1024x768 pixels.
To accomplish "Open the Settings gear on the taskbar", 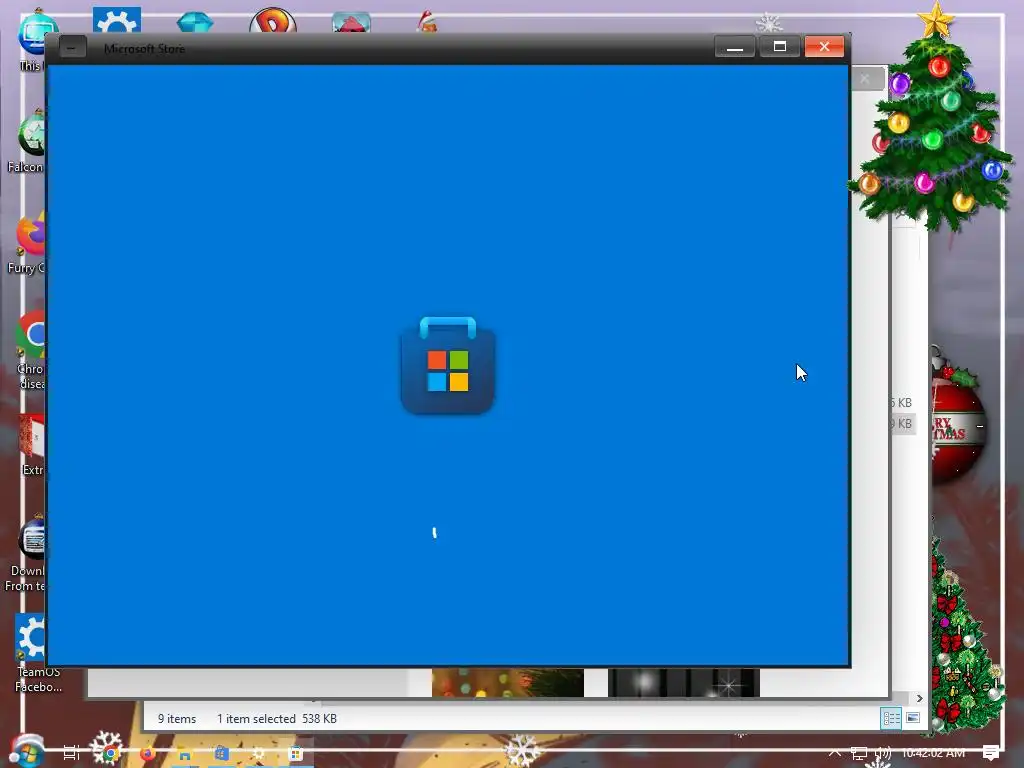I will pos(259,754).
